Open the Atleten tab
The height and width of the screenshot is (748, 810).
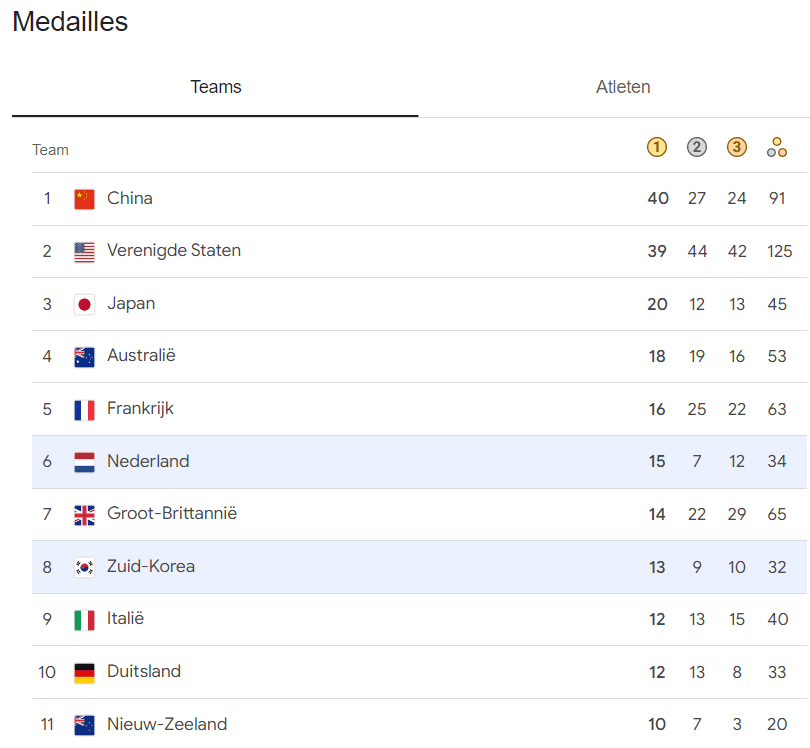pyautogui.click(x=623, y=87)
